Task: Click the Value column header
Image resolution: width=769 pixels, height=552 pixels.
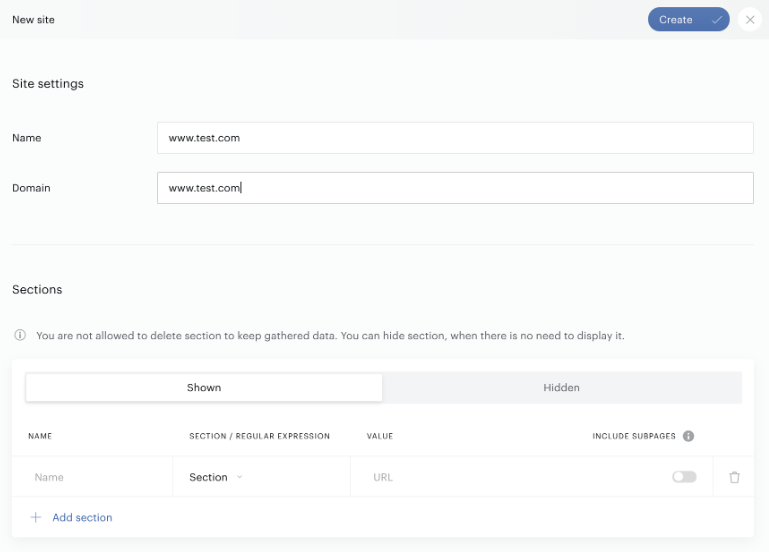Action: pyautogui.click(x=380, y=436)
